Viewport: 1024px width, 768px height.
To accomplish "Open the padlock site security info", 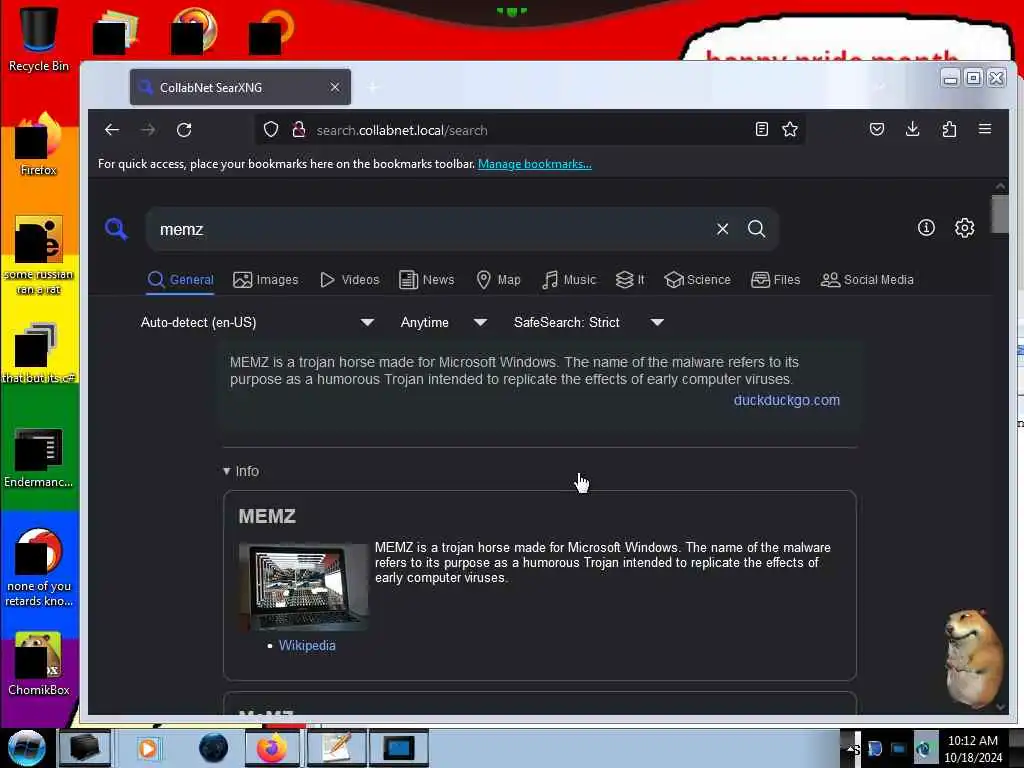I will coord(298,129).
